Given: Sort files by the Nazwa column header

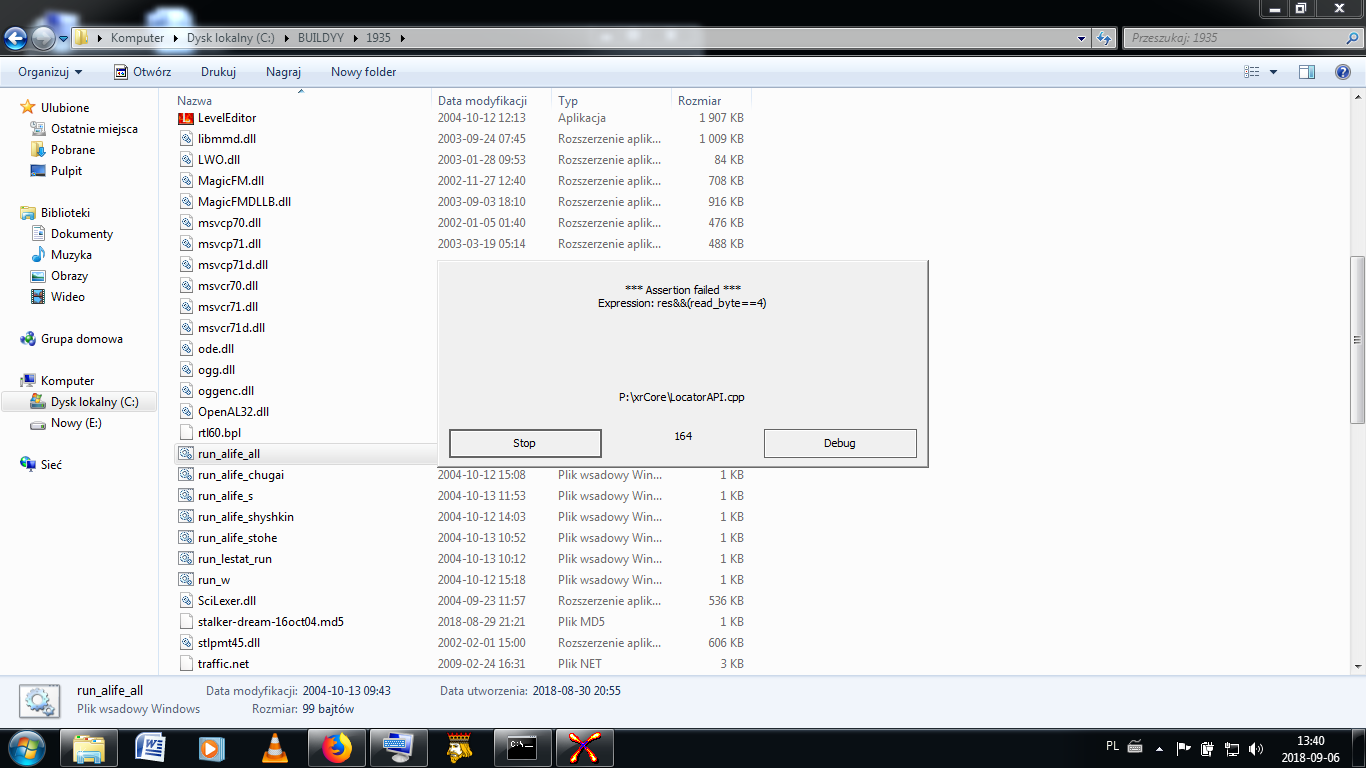Looking at the screenshot, I should click(x=195, y=101).
